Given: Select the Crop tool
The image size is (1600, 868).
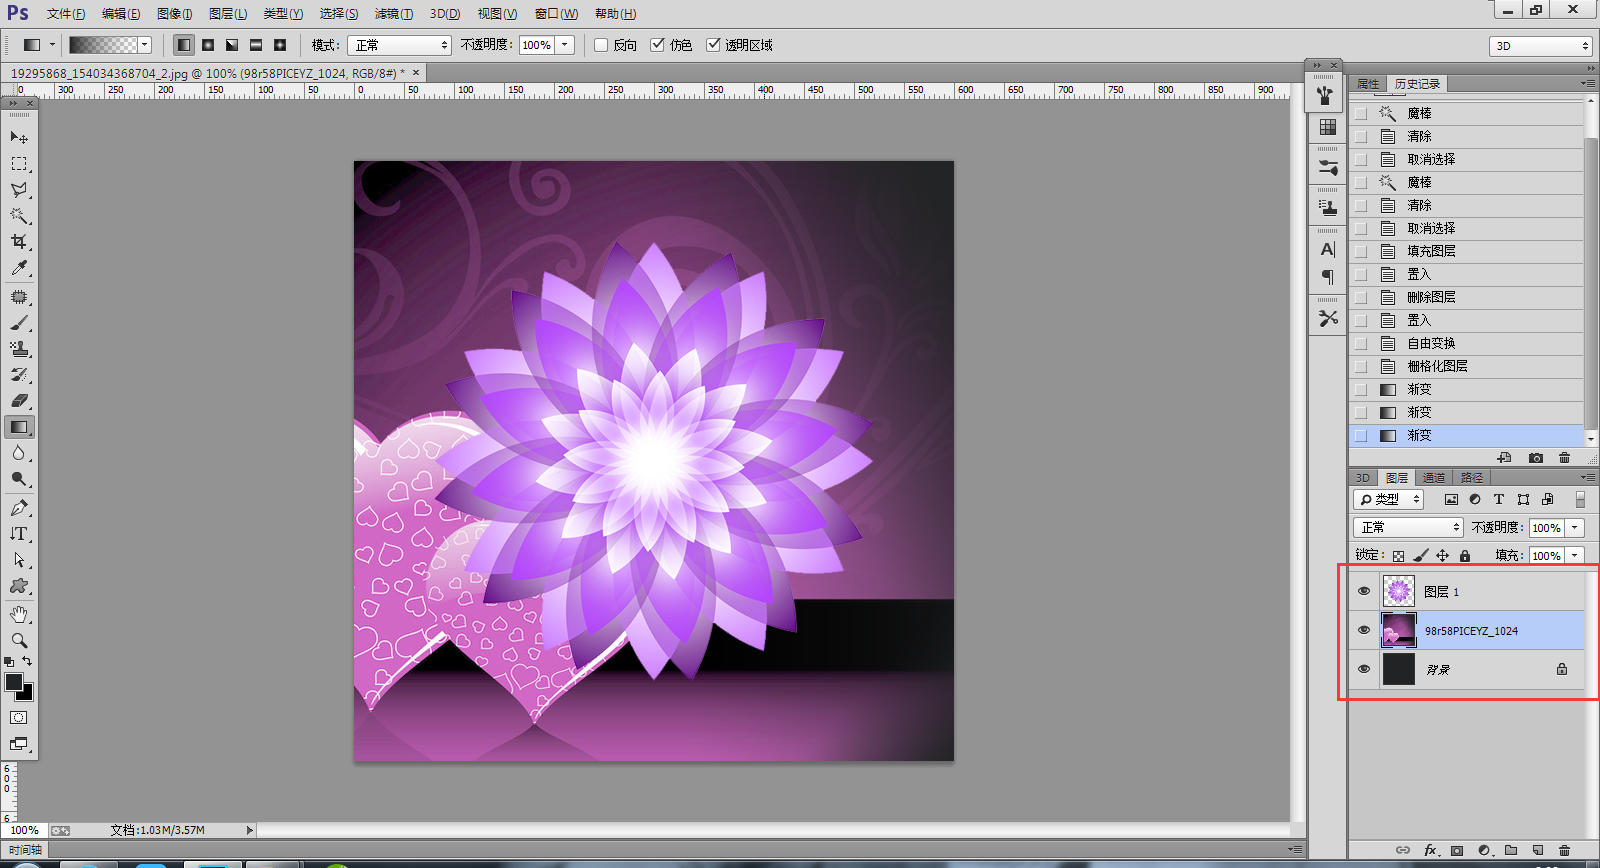Looking at the screenshot, I should tap(19, 241).
